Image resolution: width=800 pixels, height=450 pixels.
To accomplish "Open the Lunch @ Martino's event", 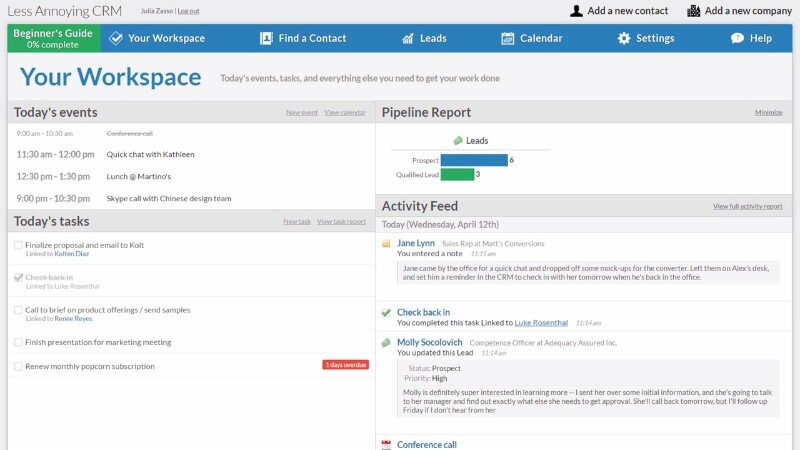I will coord(141,176).
